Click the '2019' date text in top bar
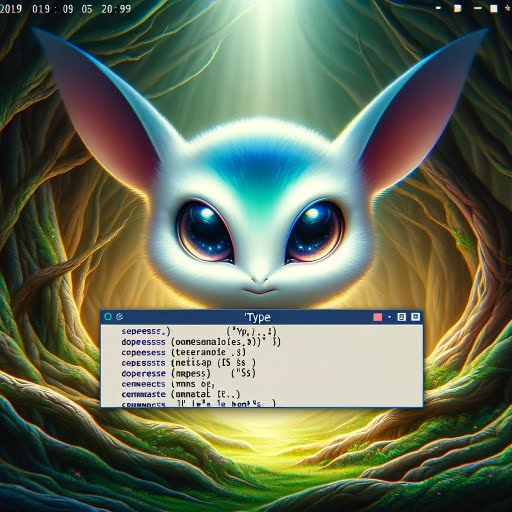This screenshot has height=512, width=512. (x=11, y=8)
